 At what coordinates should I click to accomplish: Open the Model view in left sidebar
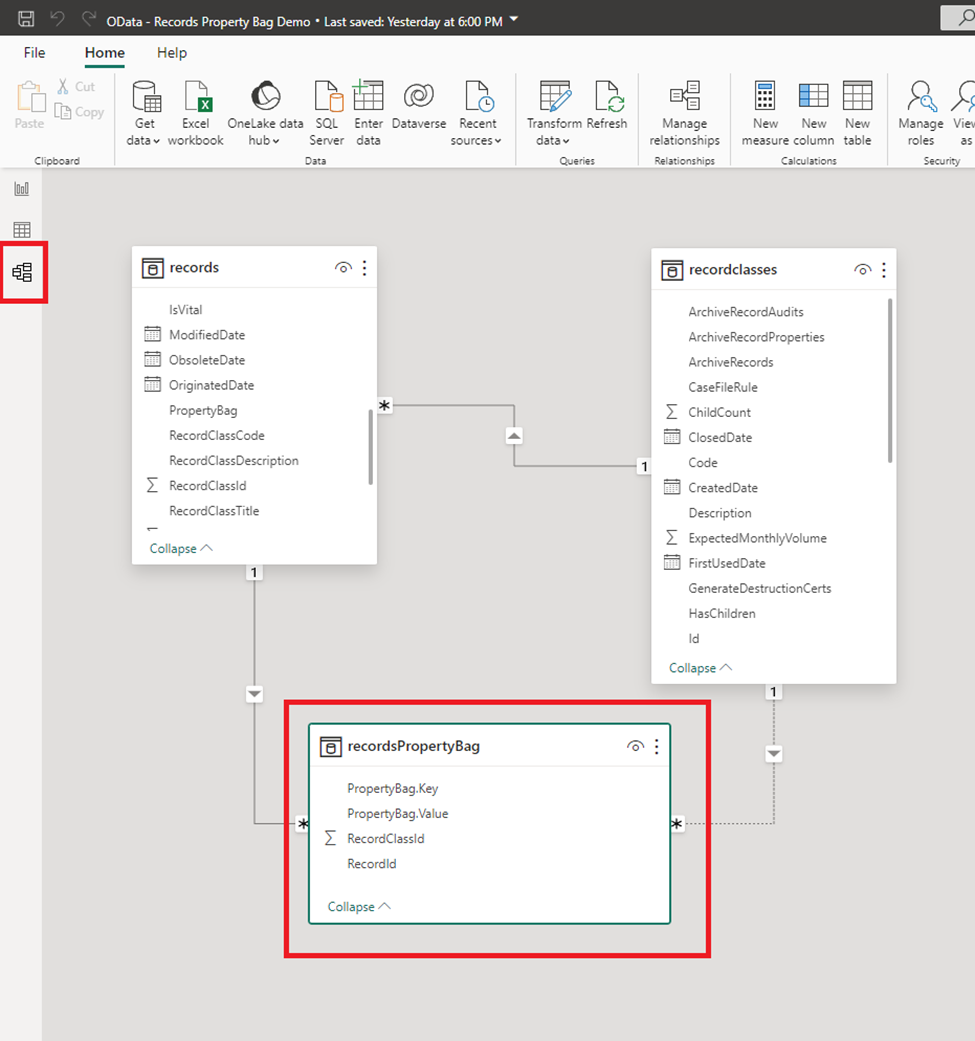click(x=22, y=272)
